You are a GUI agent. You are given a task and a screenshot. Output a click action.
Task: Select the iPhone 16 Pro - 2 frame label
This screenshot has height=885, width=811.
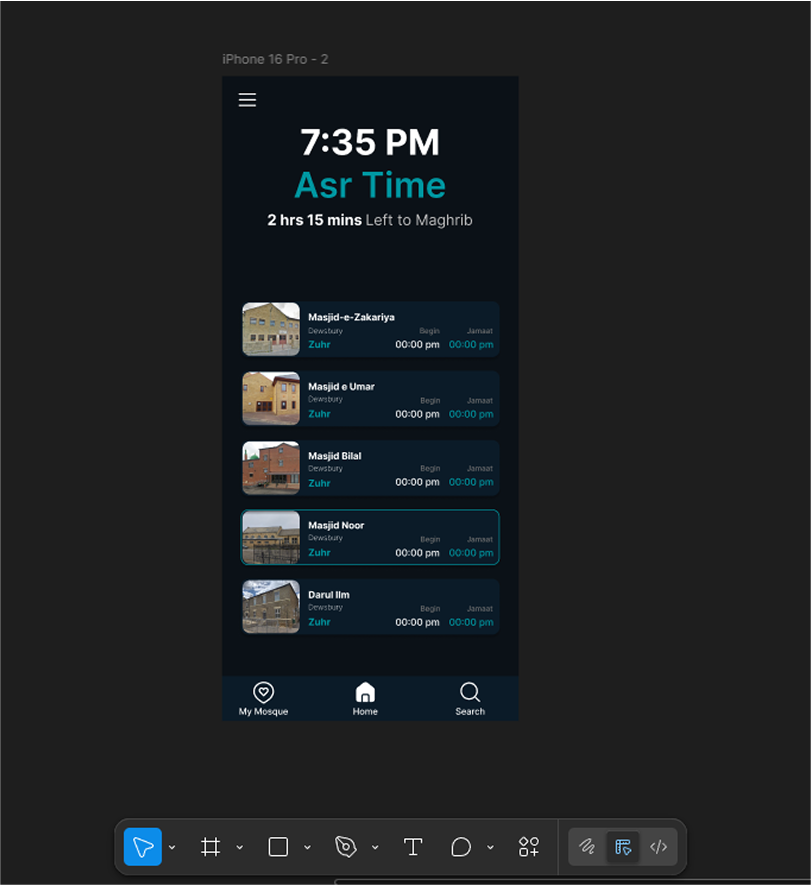[x=275, y=59]
